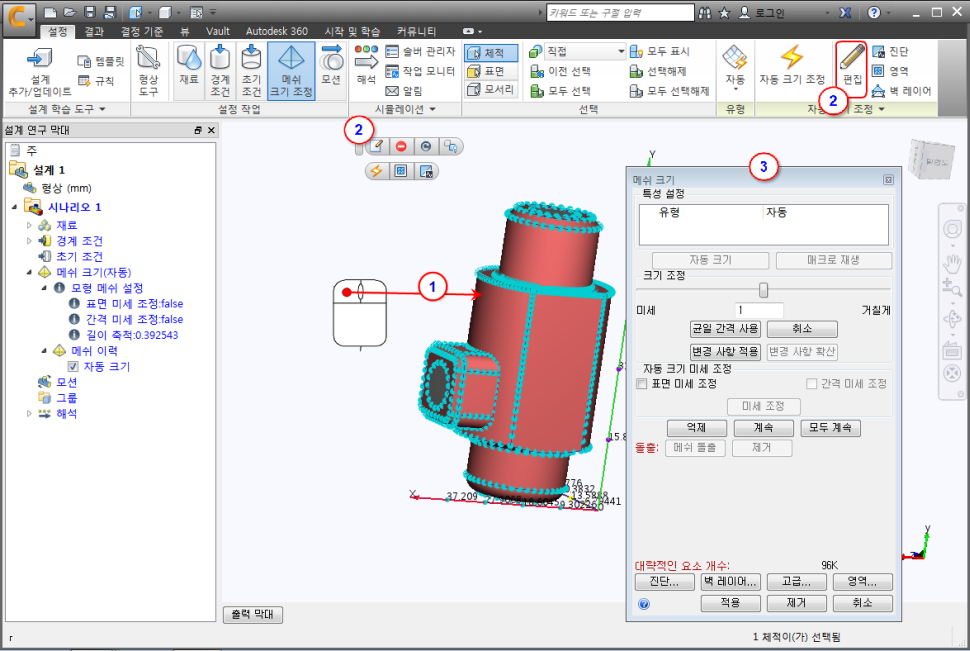Image resolution: width=970 pixels, height=651 pixels.
Task: Click 제거 button at dialog bottom
Action: tap(796, 603)
